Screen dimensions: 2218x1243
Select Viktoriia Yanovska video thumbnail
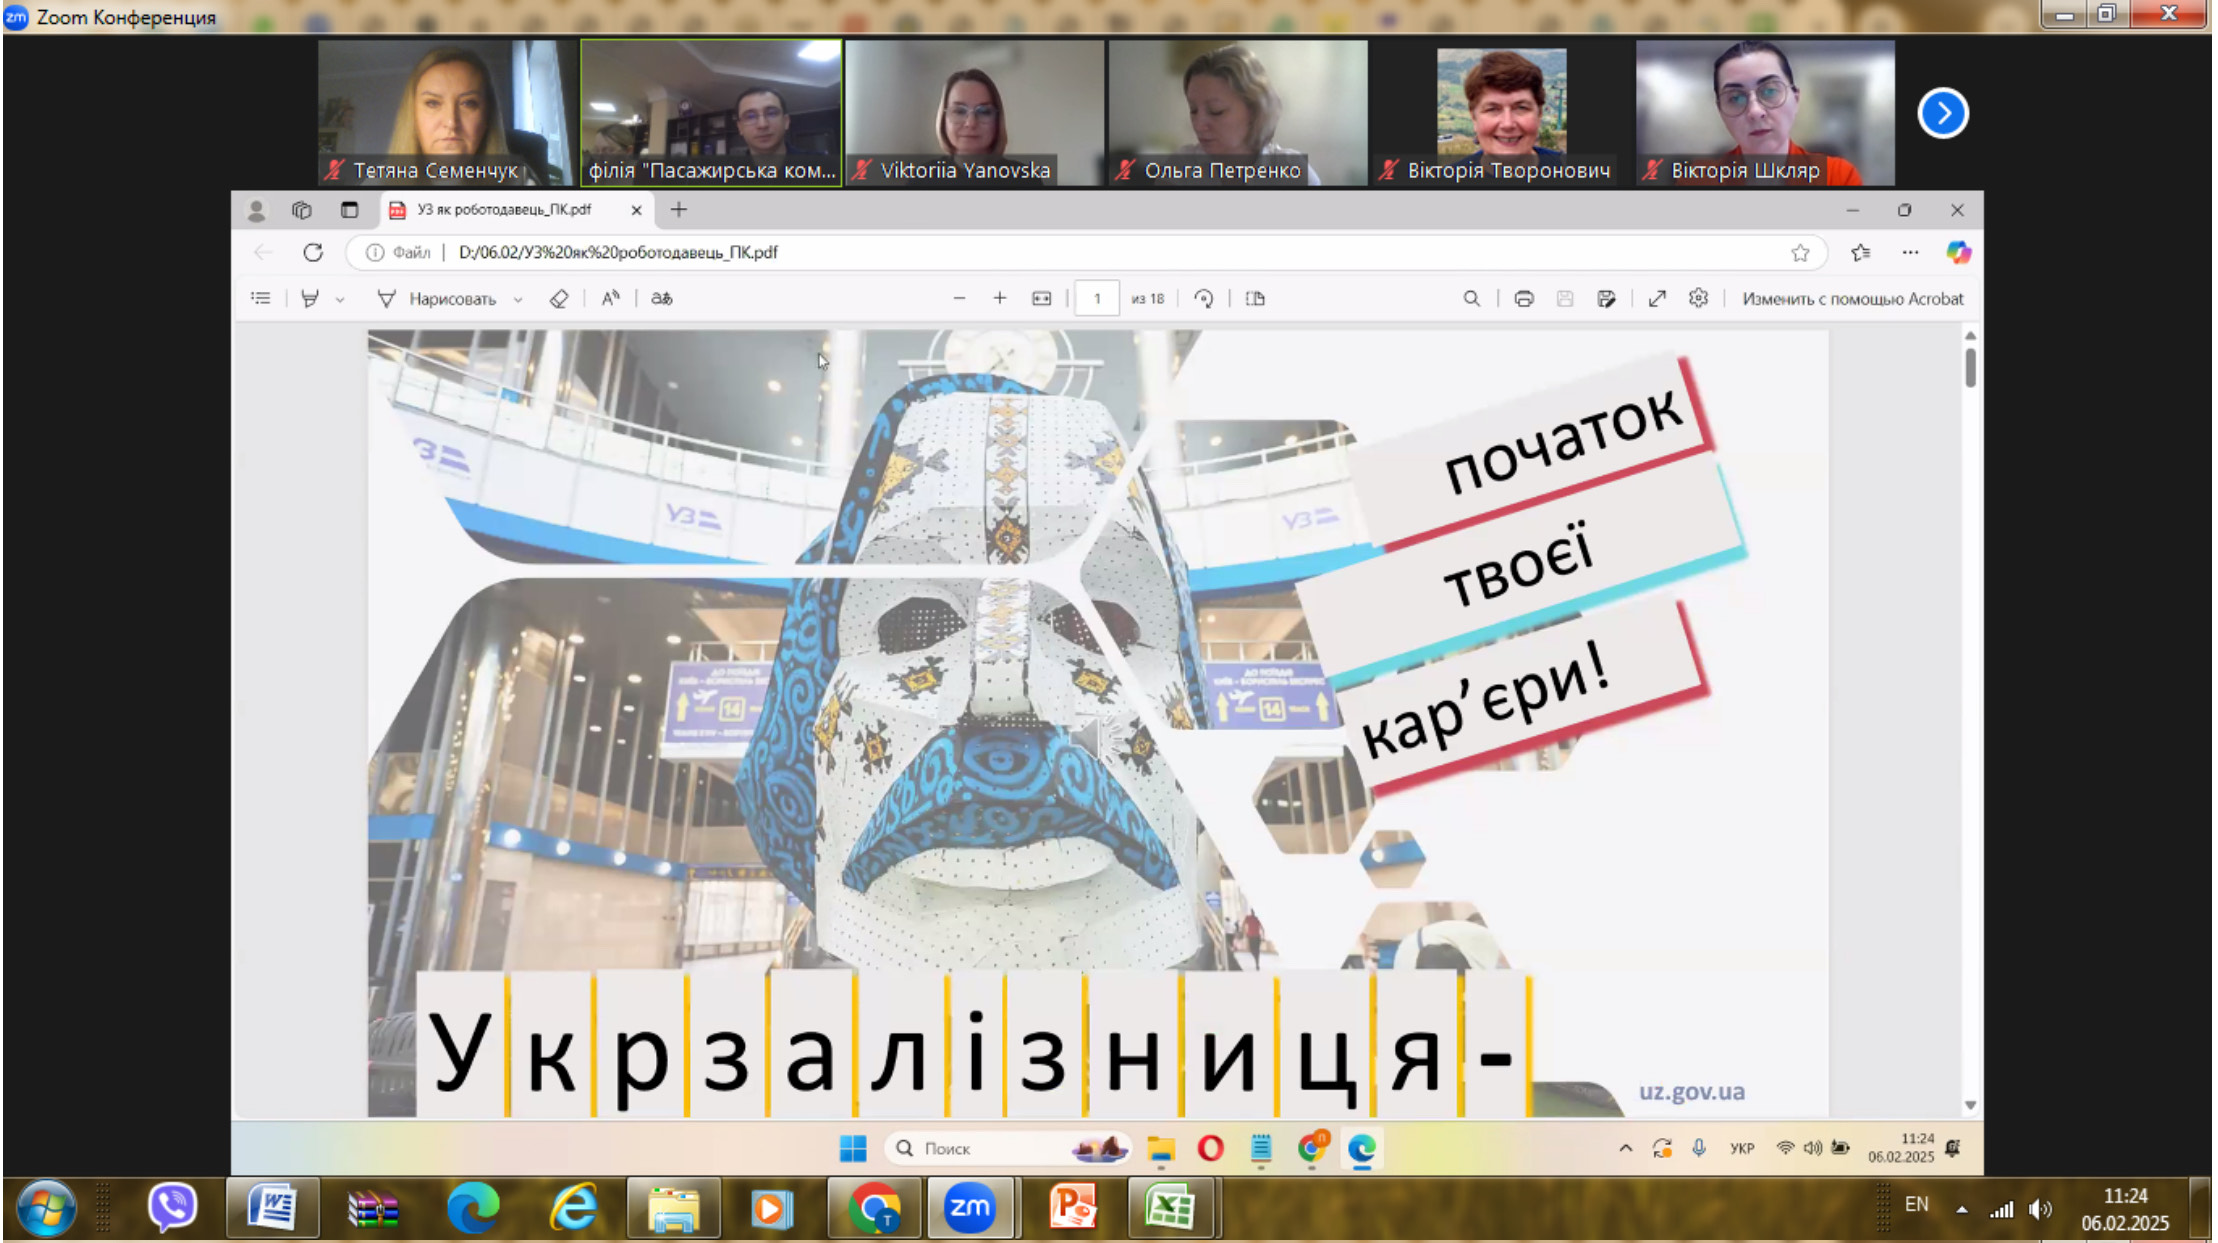point(974,113)
